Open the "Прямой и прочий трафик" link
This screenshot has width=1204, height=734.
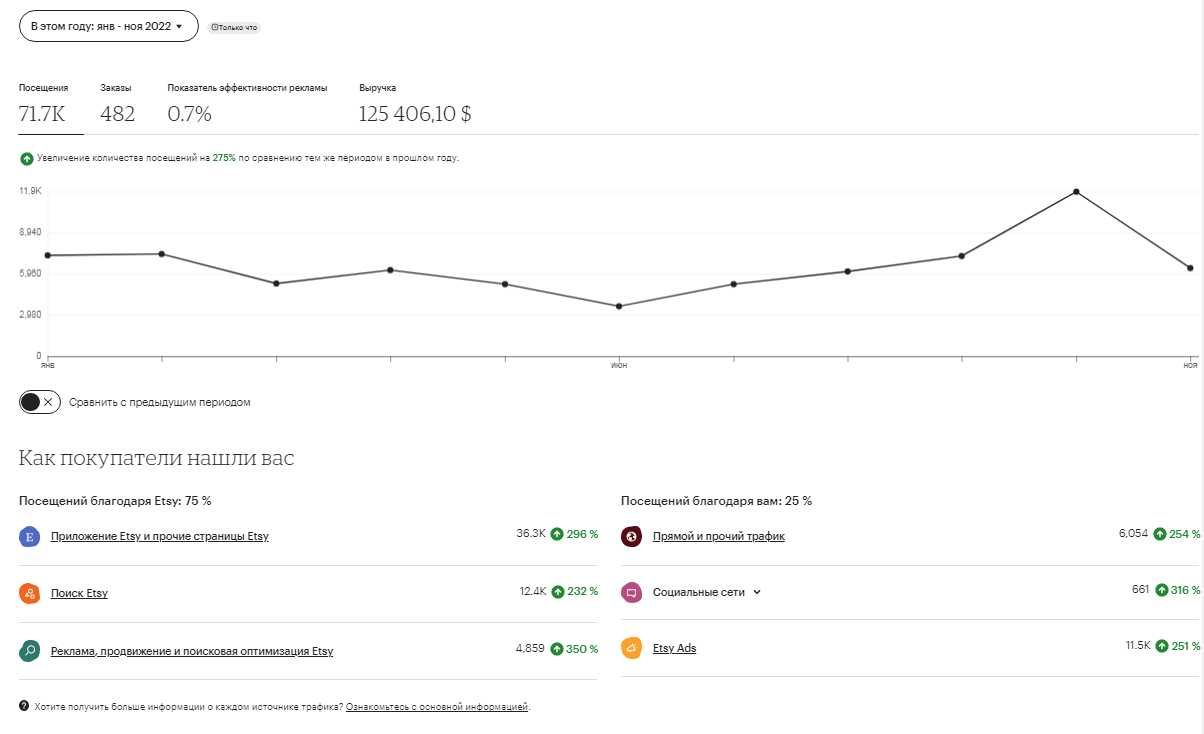(719, 536)
